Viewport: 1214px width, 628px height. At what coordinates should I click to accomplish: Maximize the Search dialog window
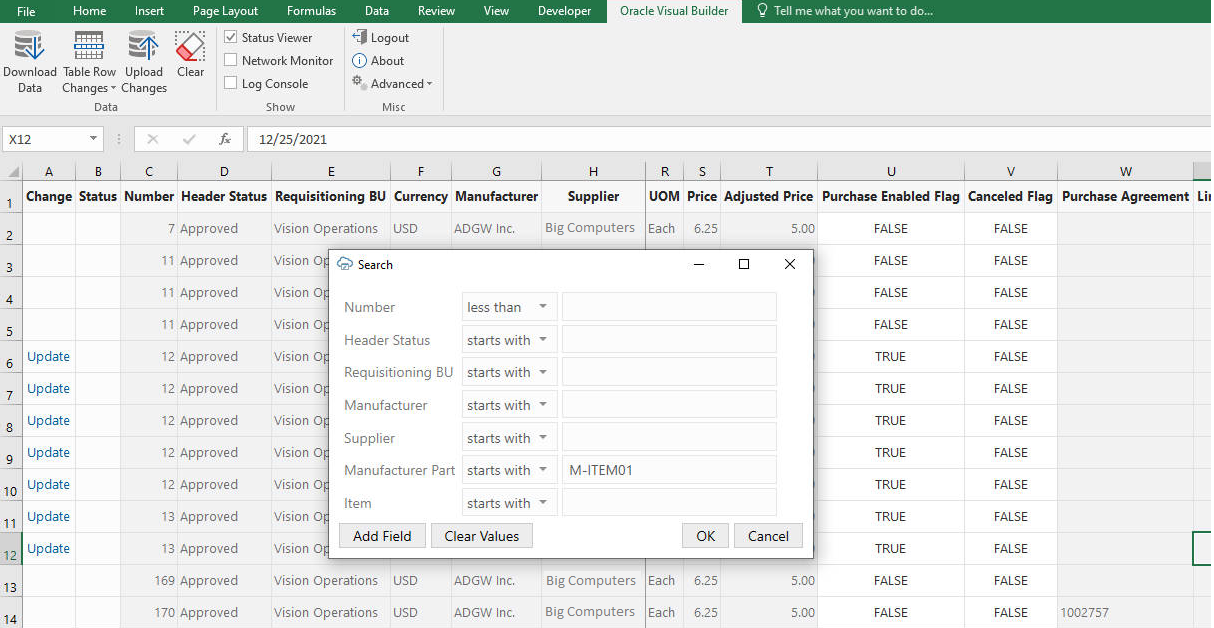[x=744, y=264]
